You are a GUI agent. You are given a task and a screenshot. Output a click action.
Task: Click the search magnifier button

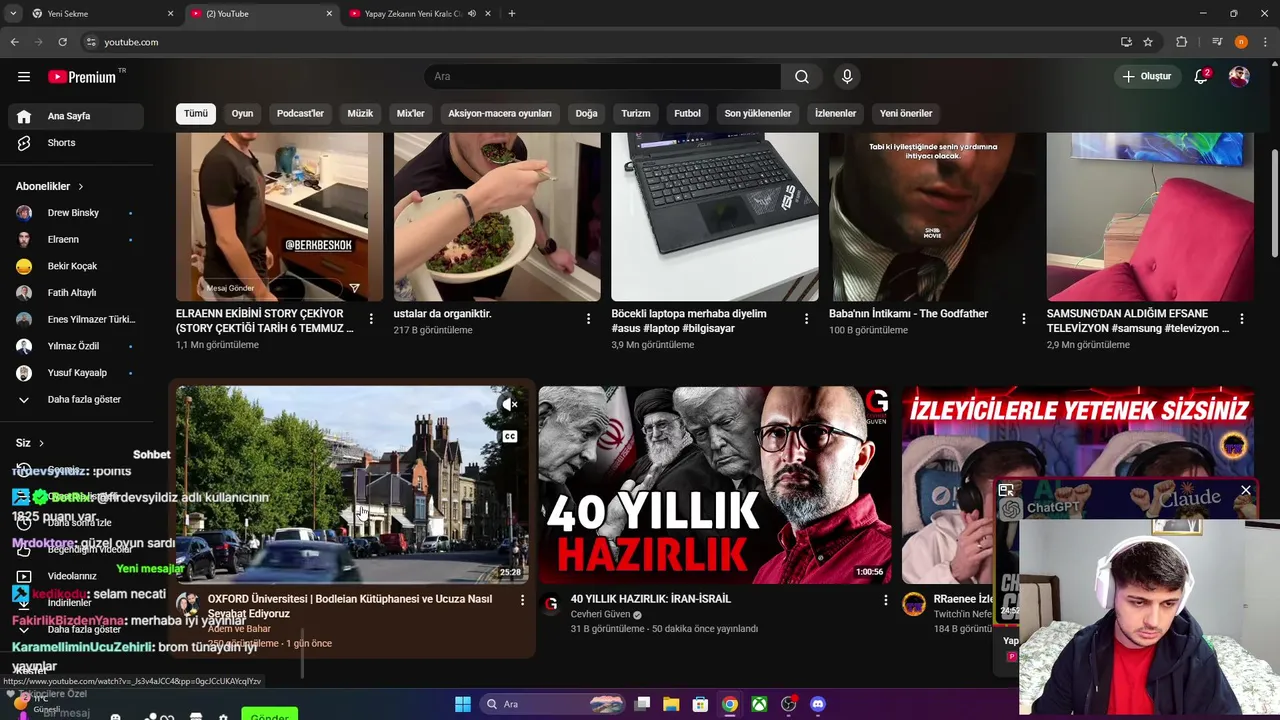pyautogui.click(x=802, y=77)
